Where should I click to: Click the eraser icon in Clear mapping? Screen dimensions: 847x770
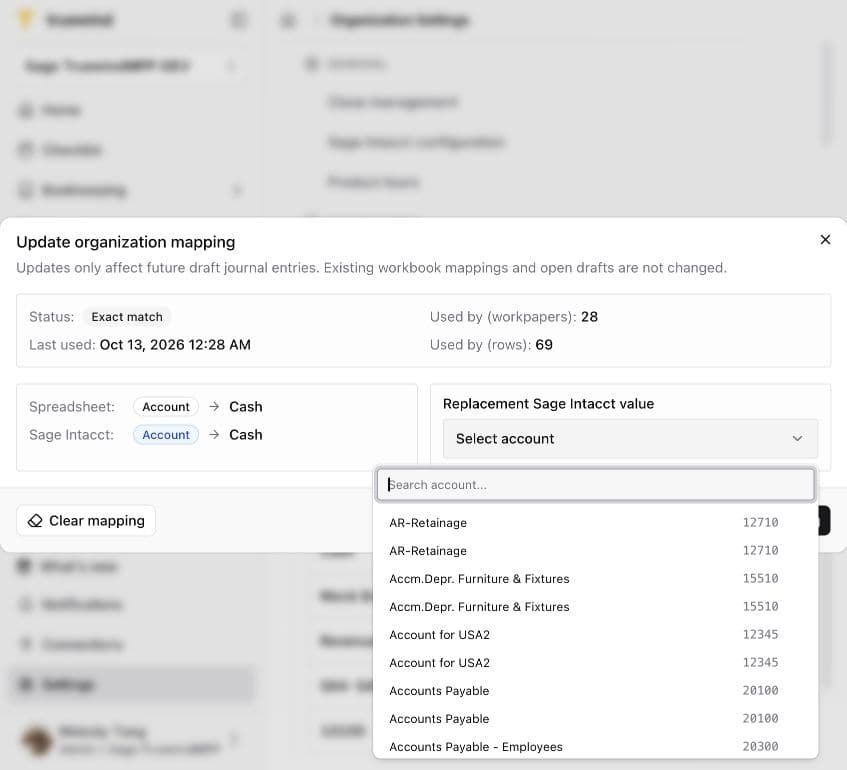(35, 520)
